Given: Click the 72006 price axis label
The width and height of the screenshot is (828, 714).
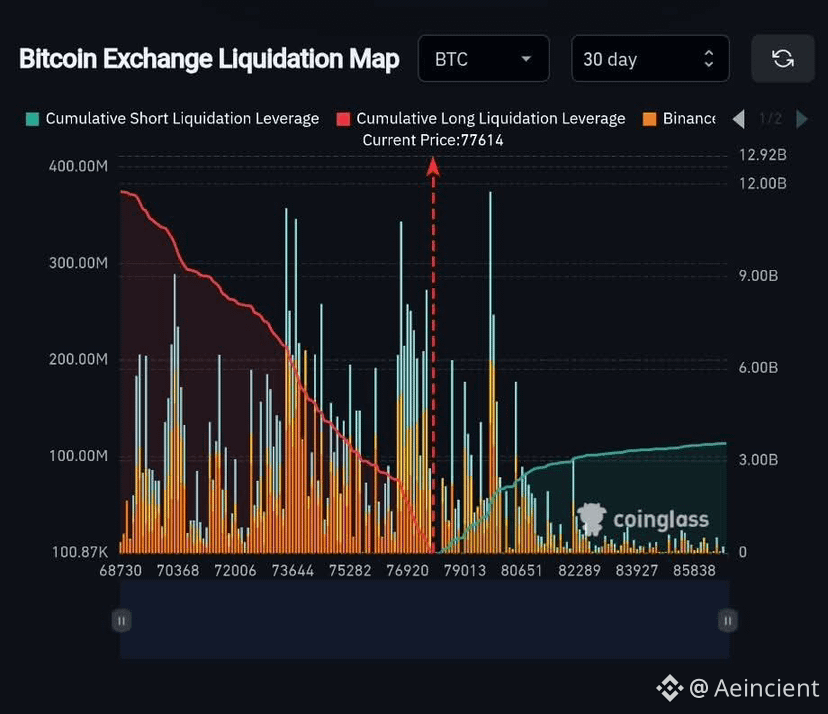Looking at the screenshot, I should coord(235,571).
